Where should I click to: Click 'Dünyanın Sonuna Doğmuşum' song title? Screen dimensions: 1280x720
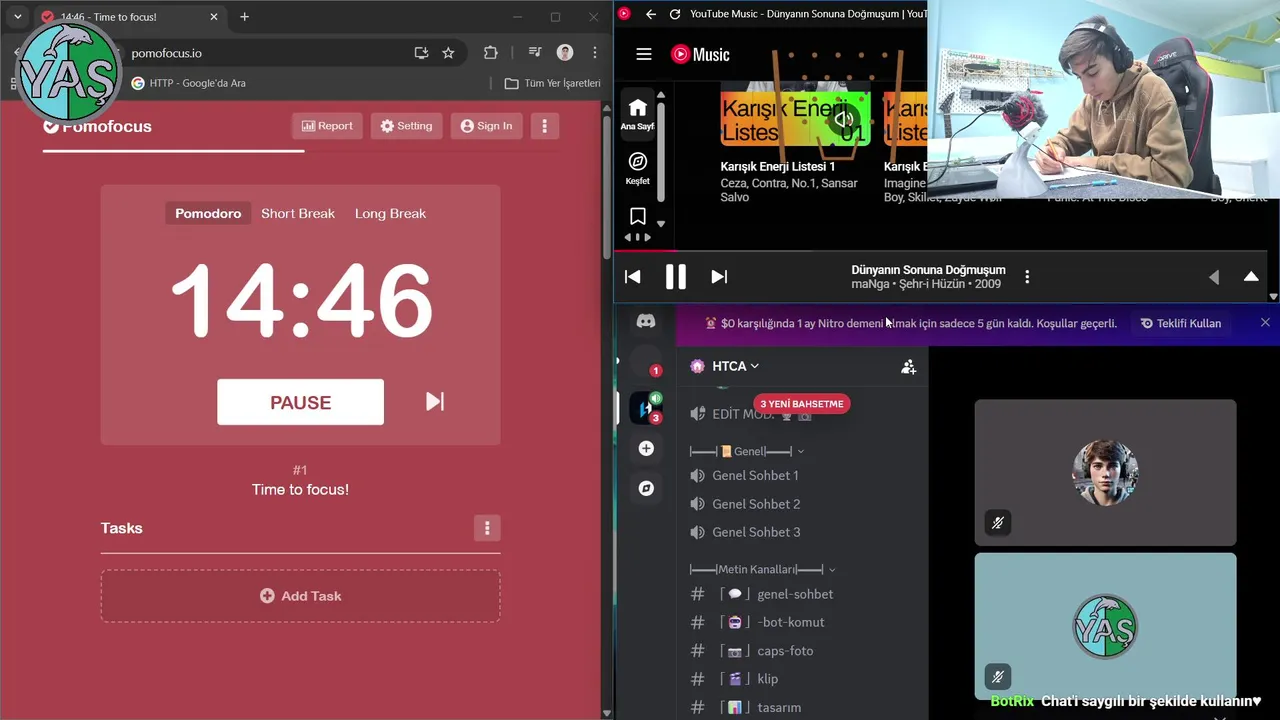click(x=928, y=270)
